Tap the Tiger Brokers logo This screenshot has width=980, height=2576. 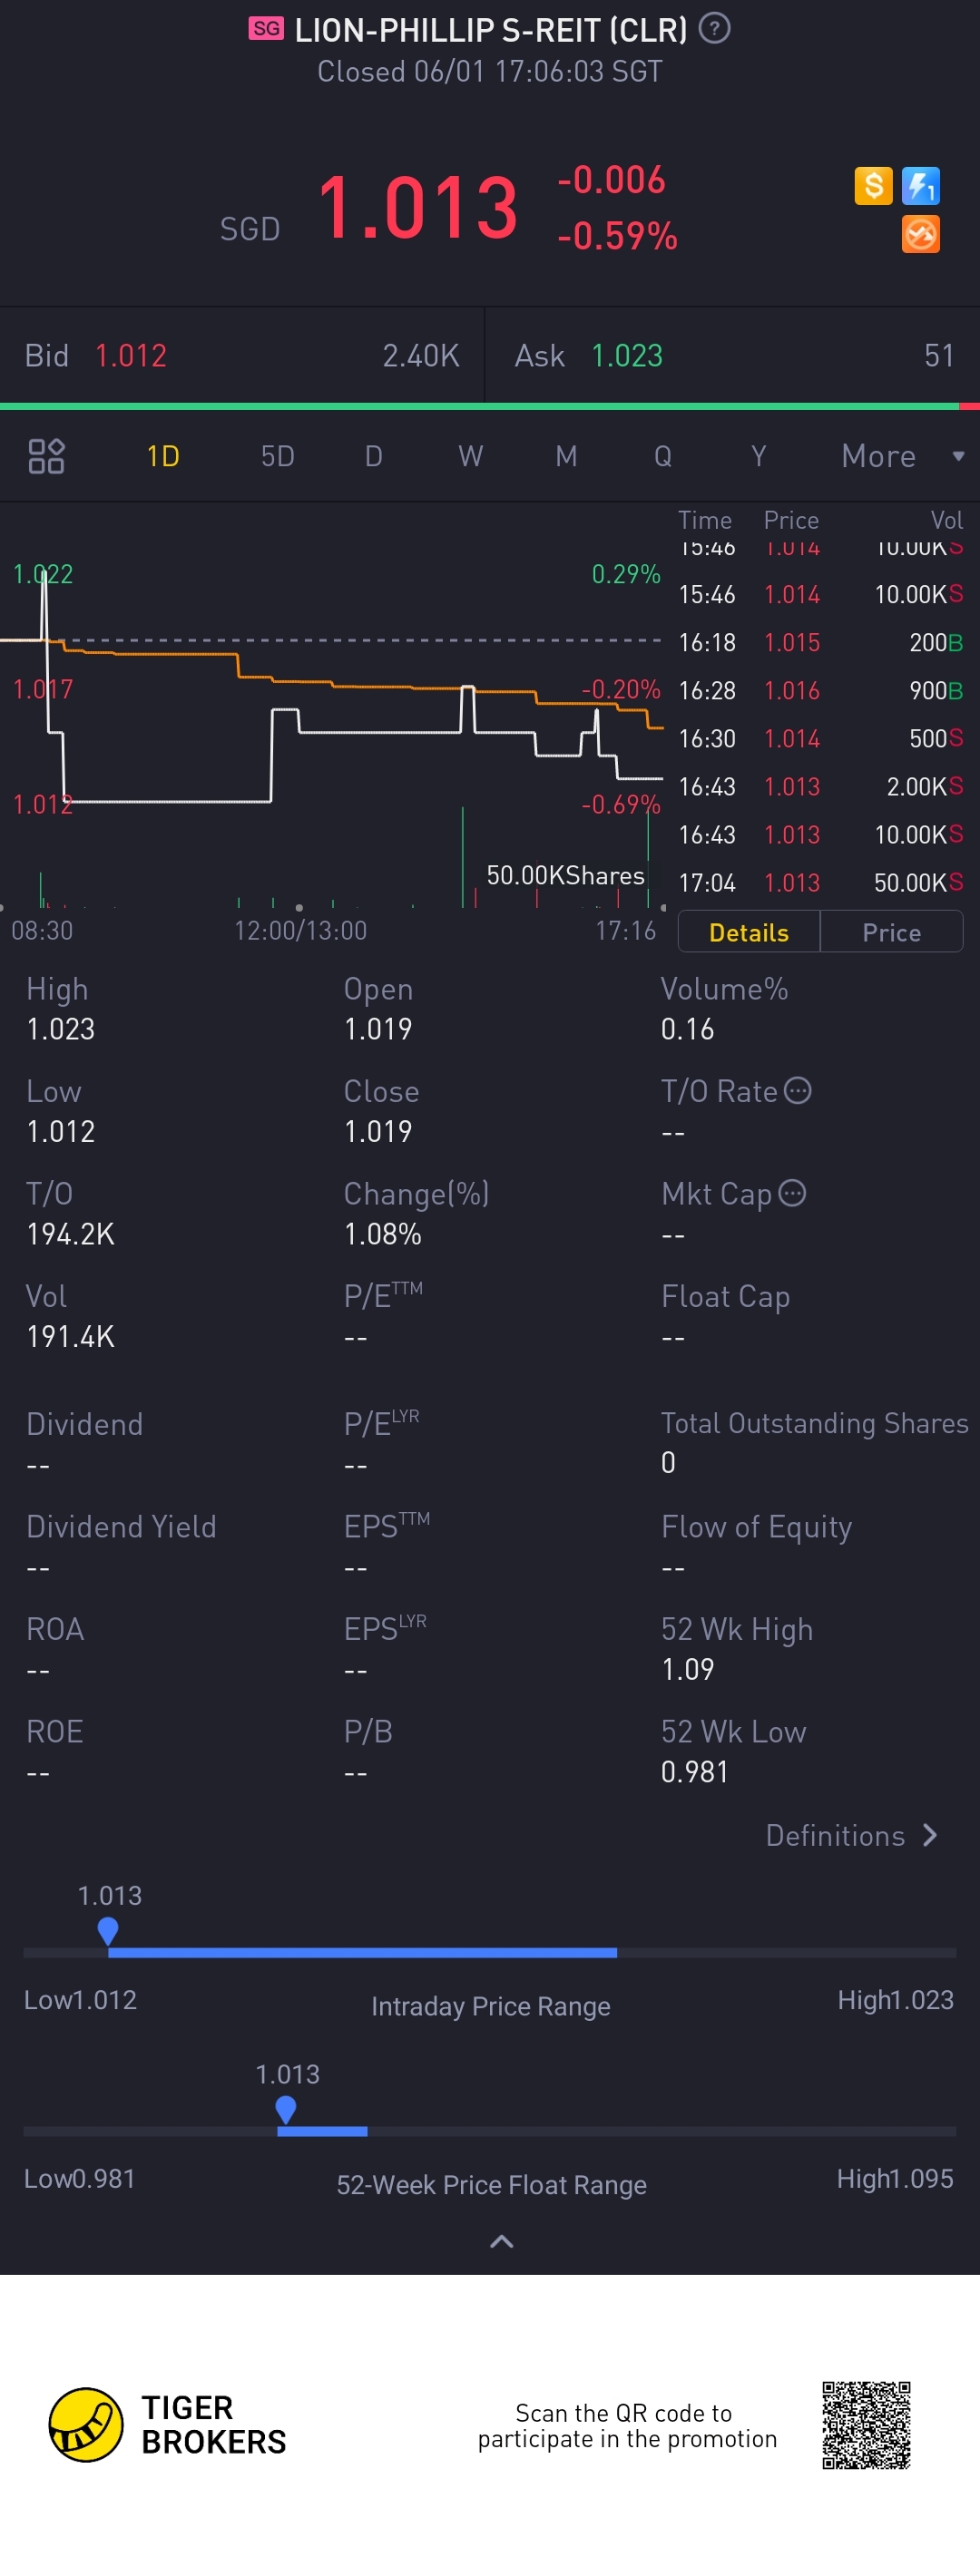pos(87,2424)
